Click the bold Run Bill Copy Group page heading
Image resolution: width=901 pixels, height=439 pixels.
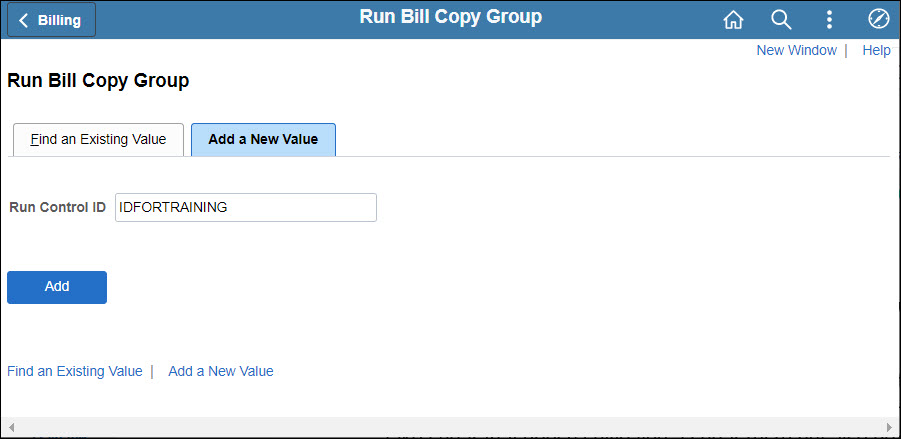coord(98,81)
